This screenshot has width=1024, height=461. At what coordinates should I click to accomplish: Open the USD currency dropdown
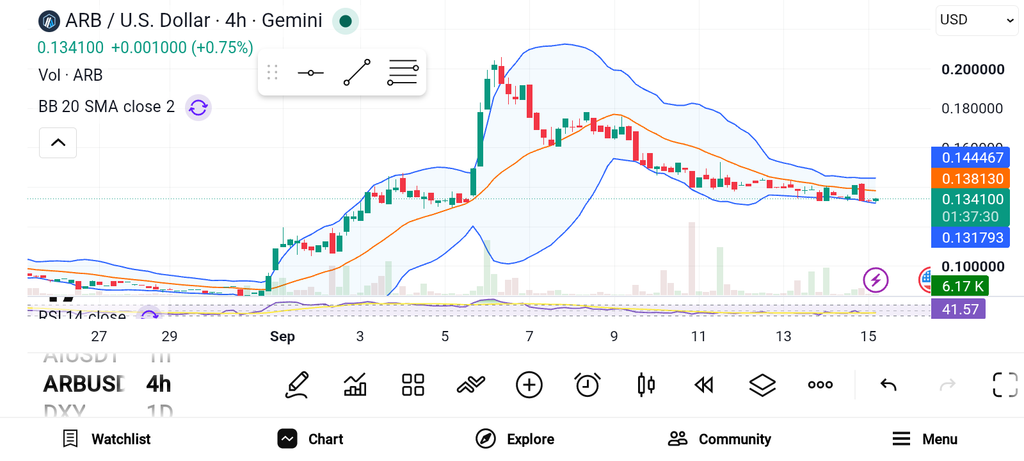(977, 20)
